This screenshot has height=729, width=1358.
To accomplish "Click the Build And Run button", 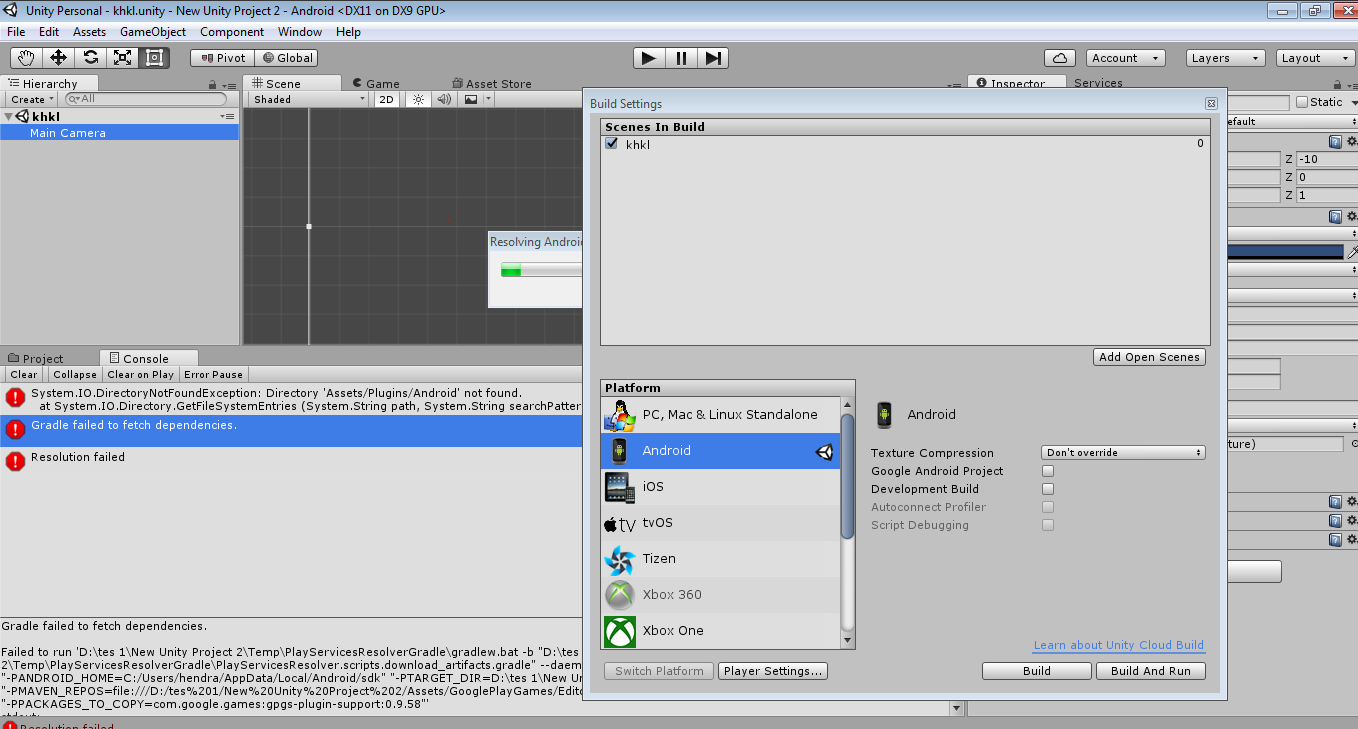I will click(x=1151, y=671).
